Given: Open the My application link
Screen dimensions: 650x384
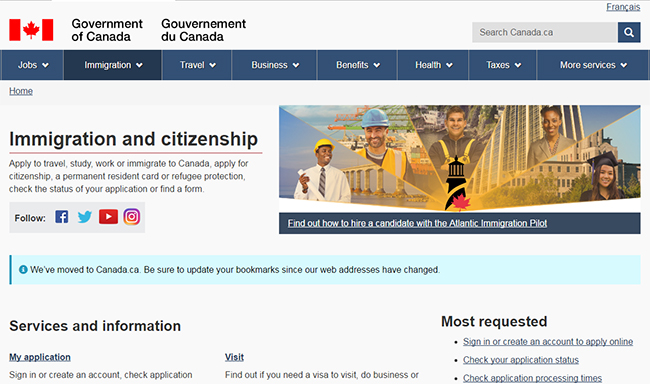Looking at the screenshot, I should click(40, 357).
